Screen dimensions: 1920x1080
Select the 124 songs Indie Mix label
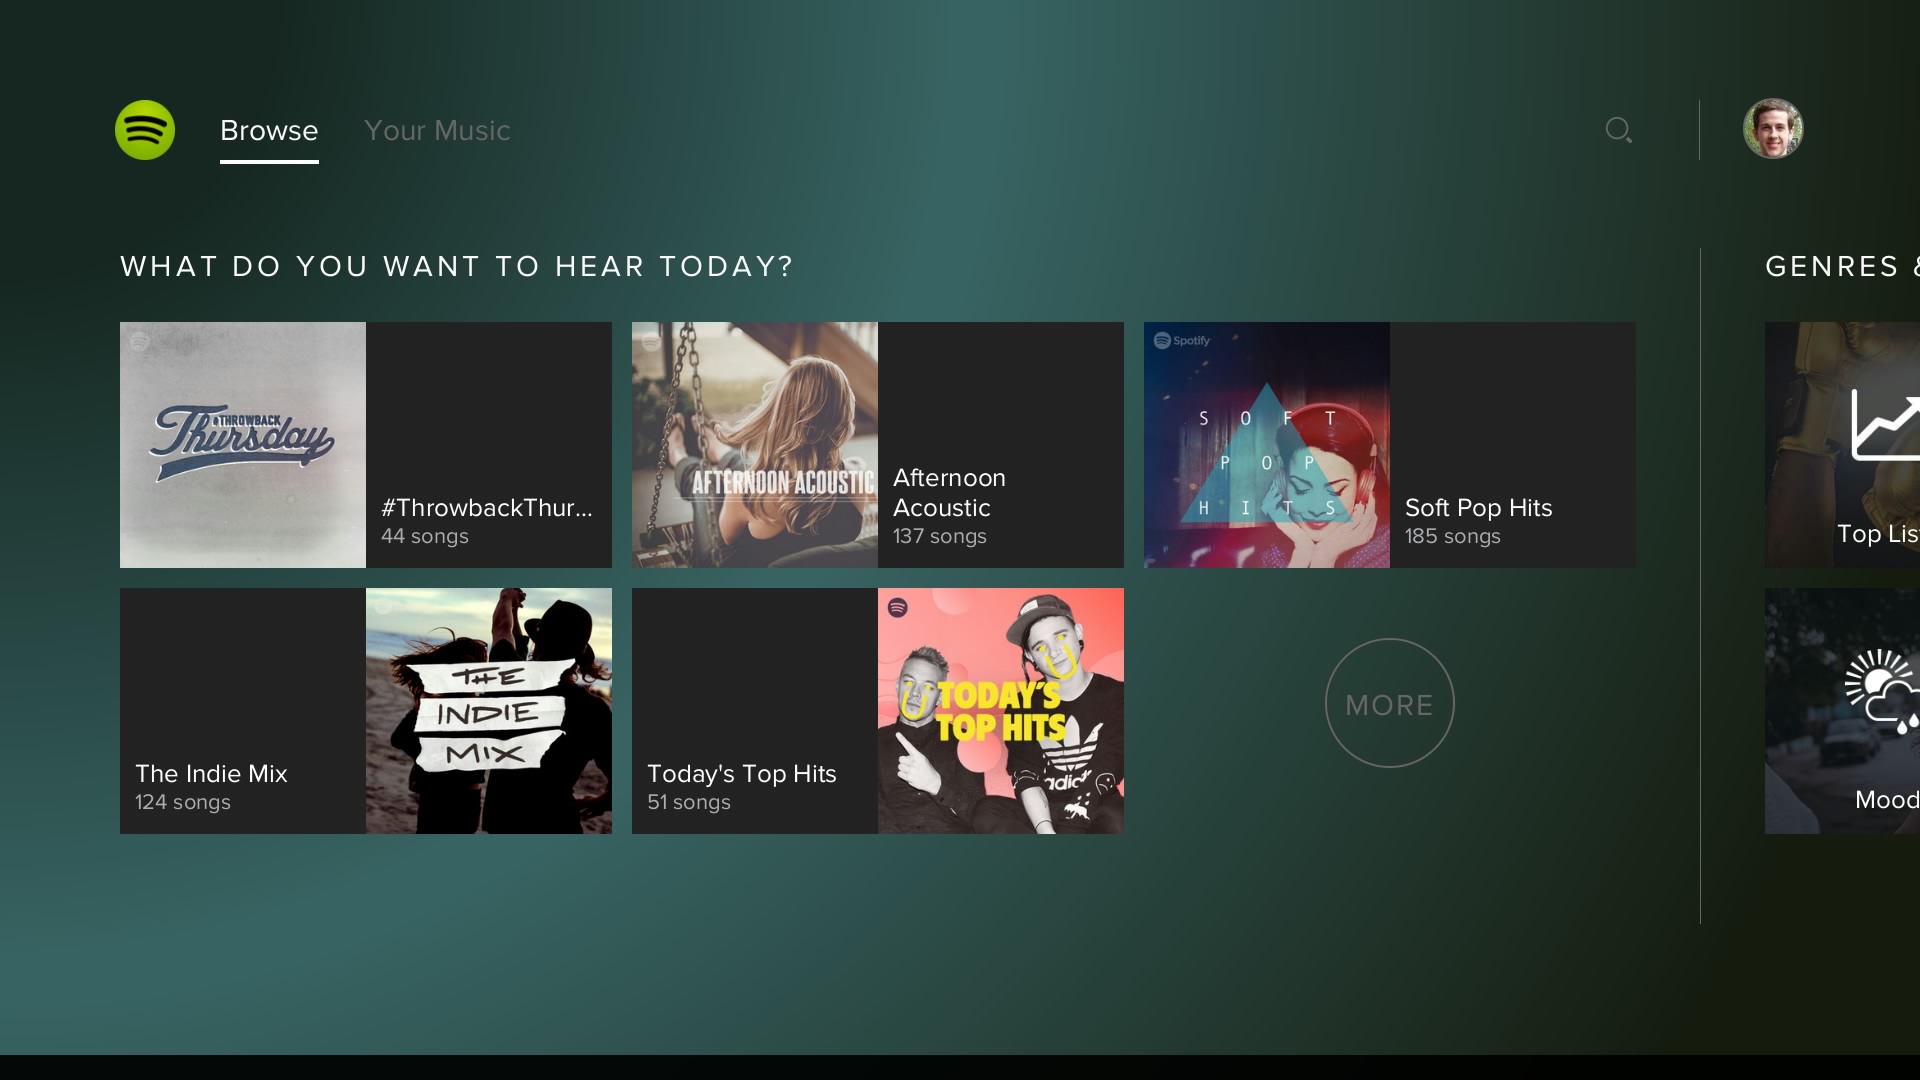(183, 802)
